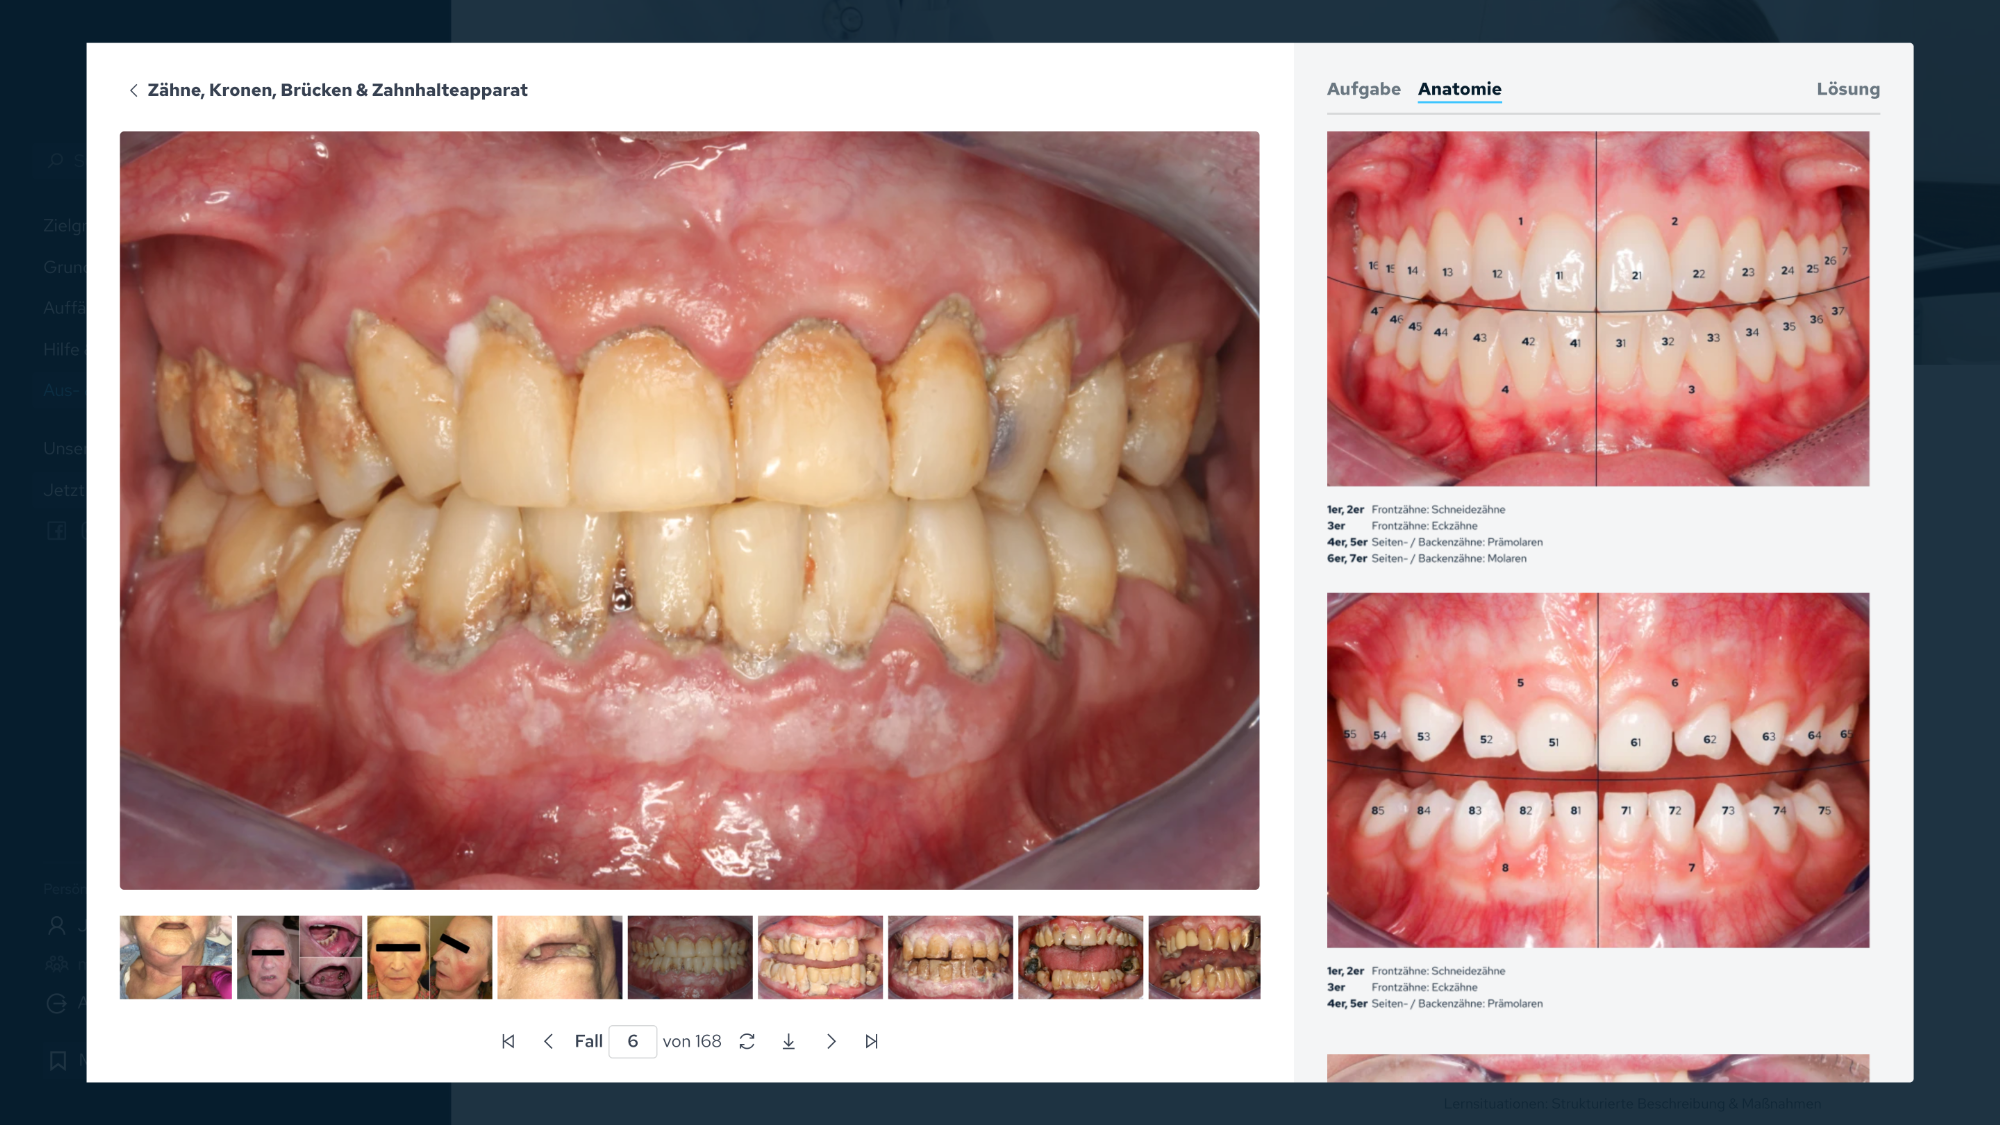This screenshot has width=2000, height=1125.
Task: Select the first thumbnail showing a neck
Action: pos(176,957)
